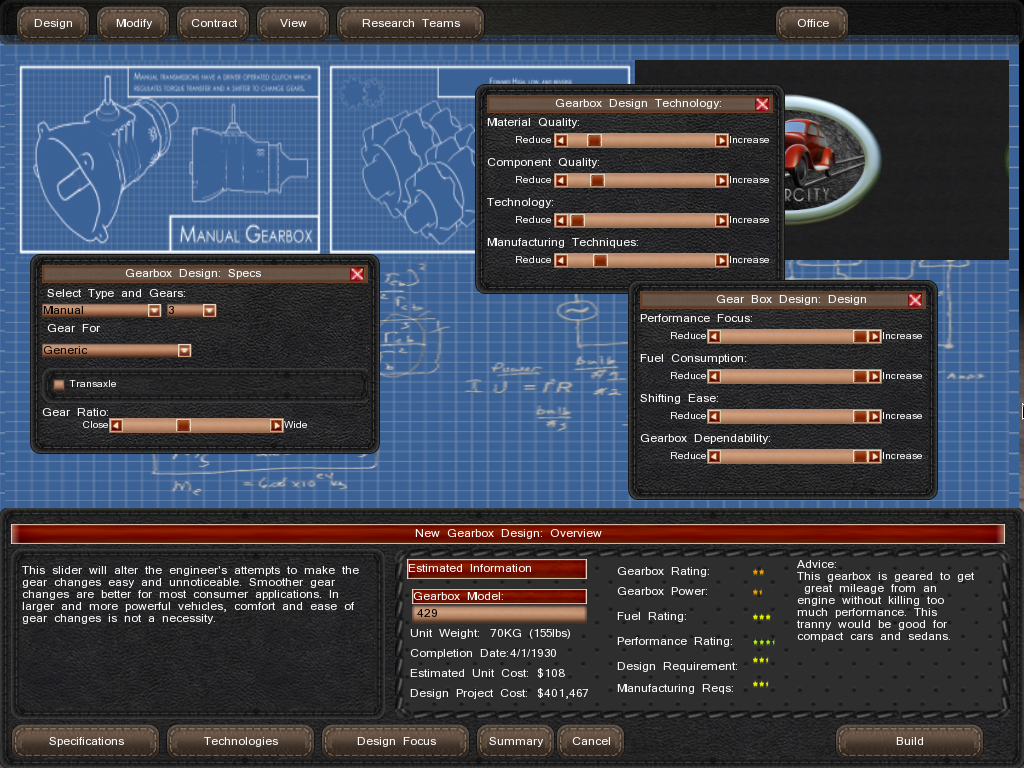The width and height of the screenshot is (1024, 768).
Task: Open the Gear For Generic dropdown
Action: [184, 351]
